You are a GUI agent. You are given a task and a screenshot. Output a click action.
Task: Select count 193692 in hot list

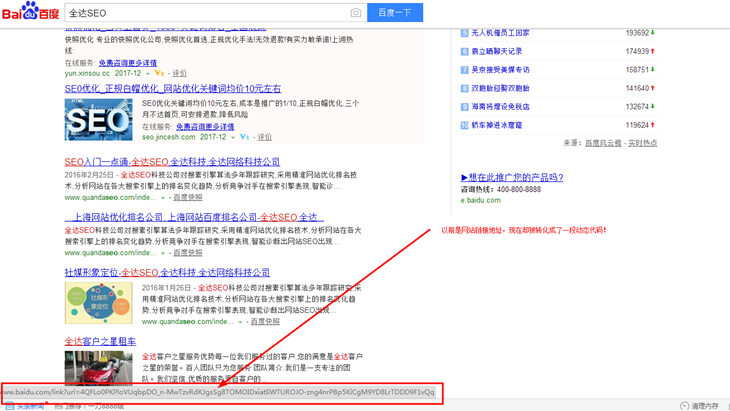click(x=637, y=33)
